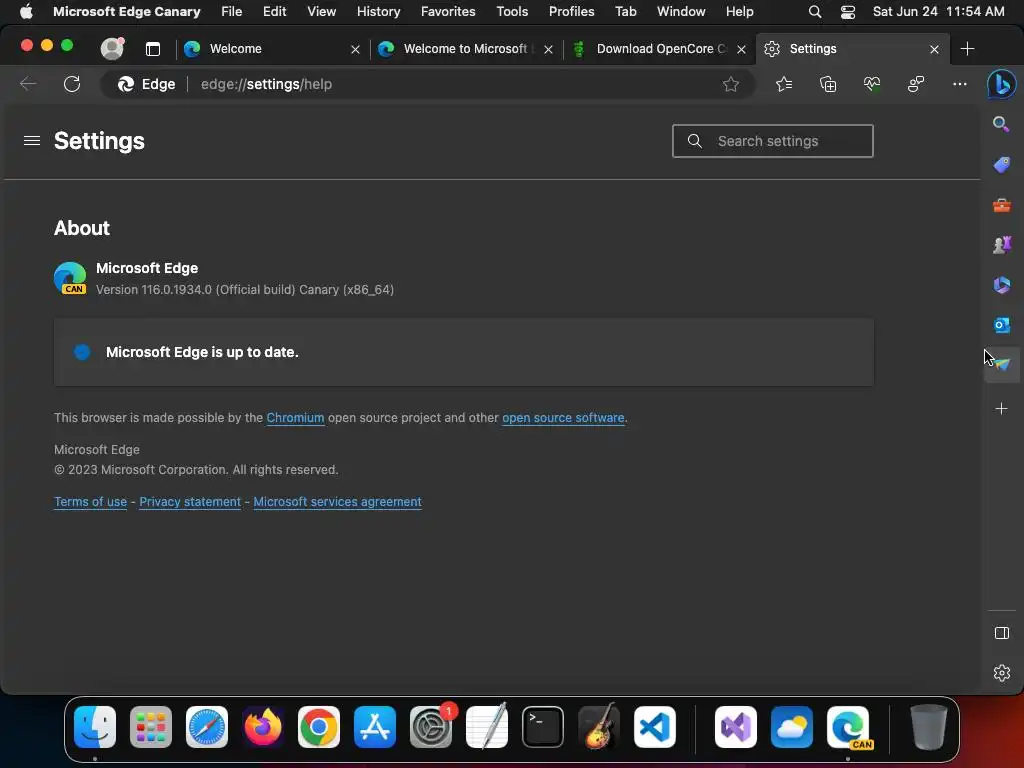Open Control Center in menu bar
Viewport: 1024px width, 768px height.
click(x=848, y=12)
